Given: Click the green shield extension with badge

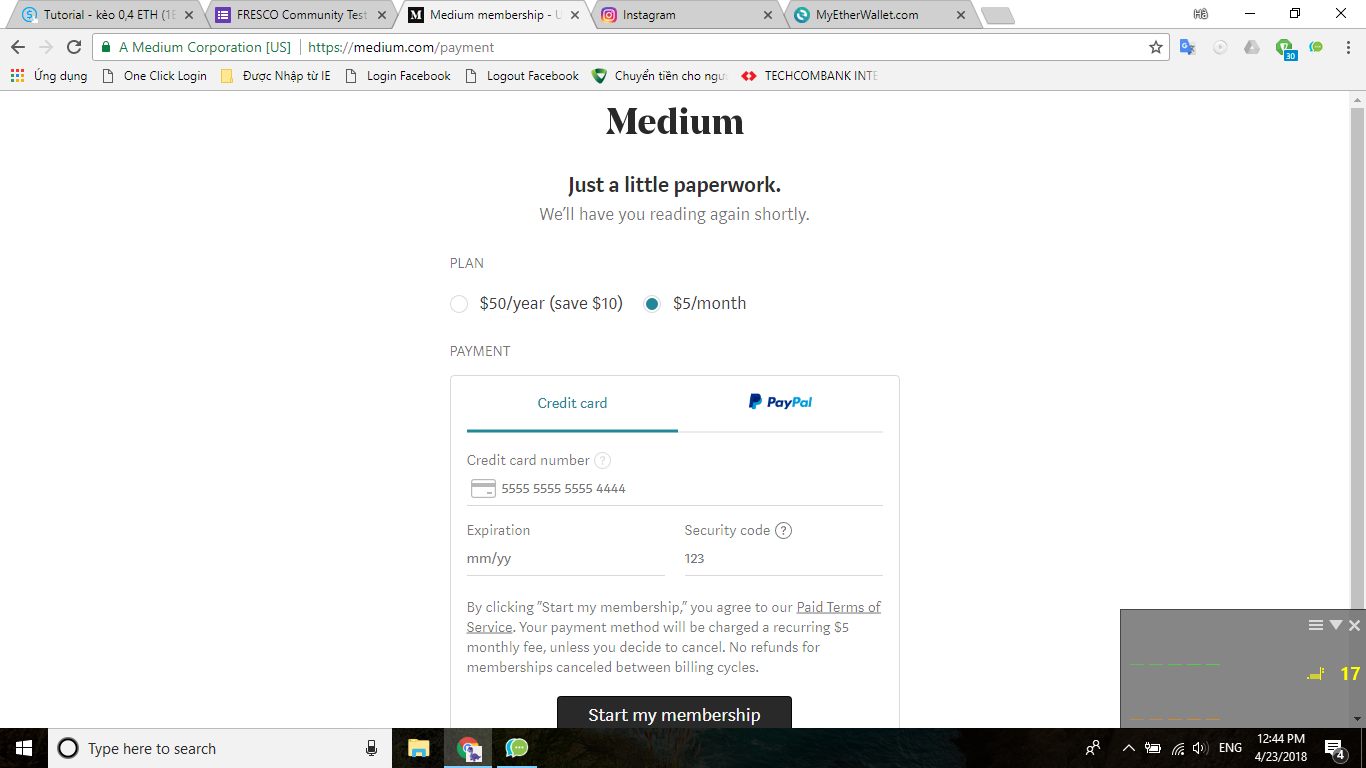Looking at the screenshot, I should [x=1285, y=48].
